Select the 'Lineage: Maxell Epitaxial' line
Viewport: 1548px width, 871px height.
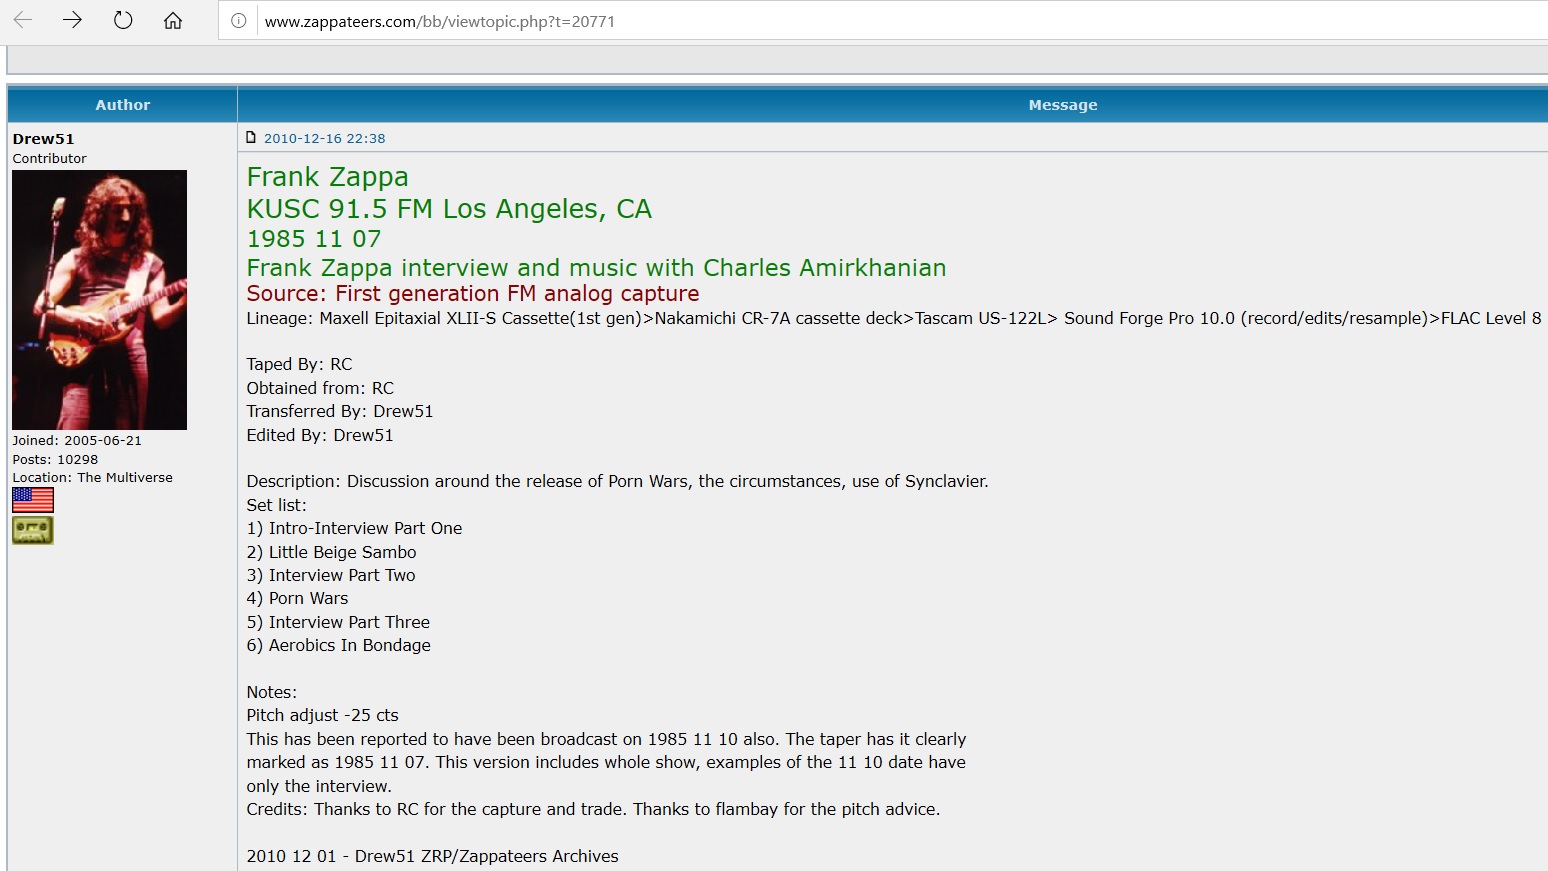coord(894,318)
